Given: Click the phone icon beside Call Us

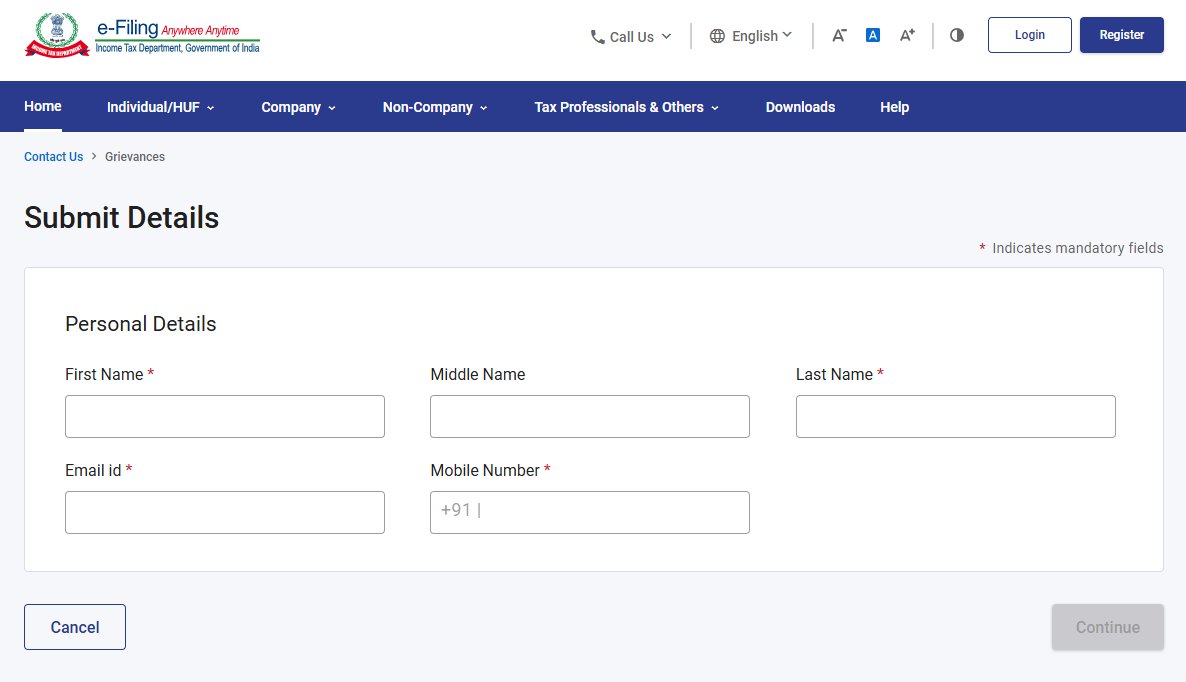Looking at the screenshot, I should pyautogui.click(x=598, y=36).
